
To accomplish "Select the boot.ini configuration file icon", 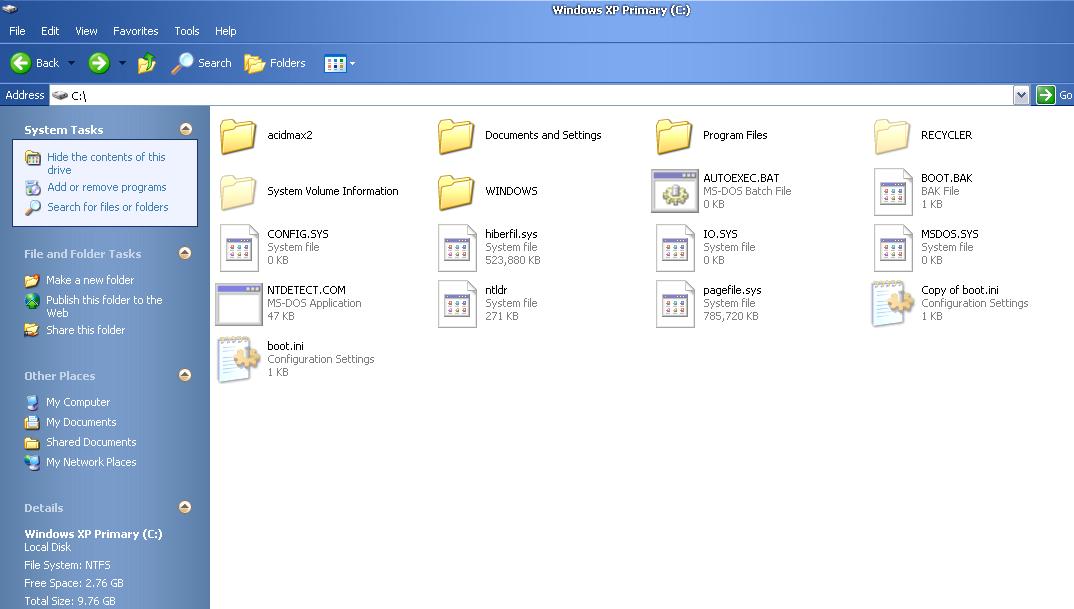I will [x=238, y=360].
